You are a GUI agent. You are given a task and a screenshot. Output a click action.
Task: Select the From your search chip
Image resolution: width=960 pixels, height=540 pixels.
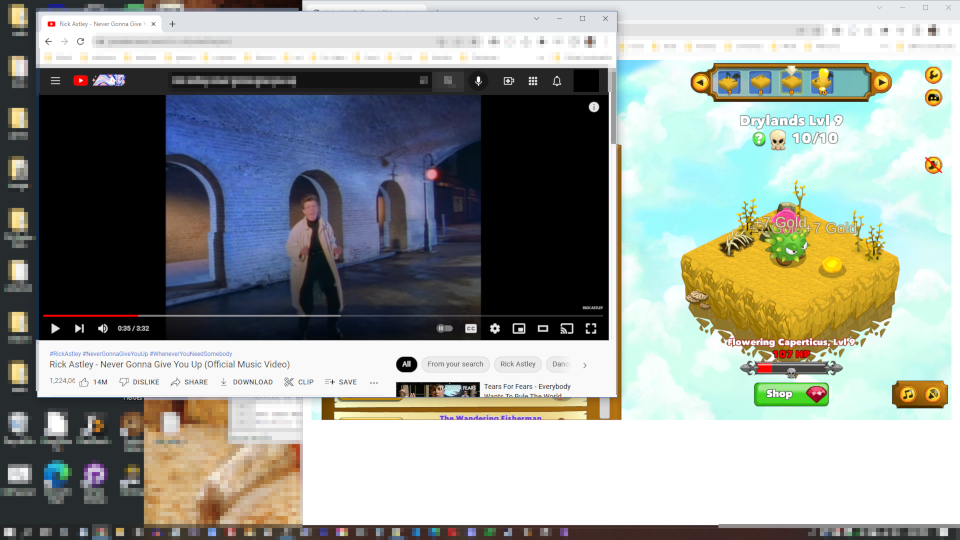click(x=456, y=364)
